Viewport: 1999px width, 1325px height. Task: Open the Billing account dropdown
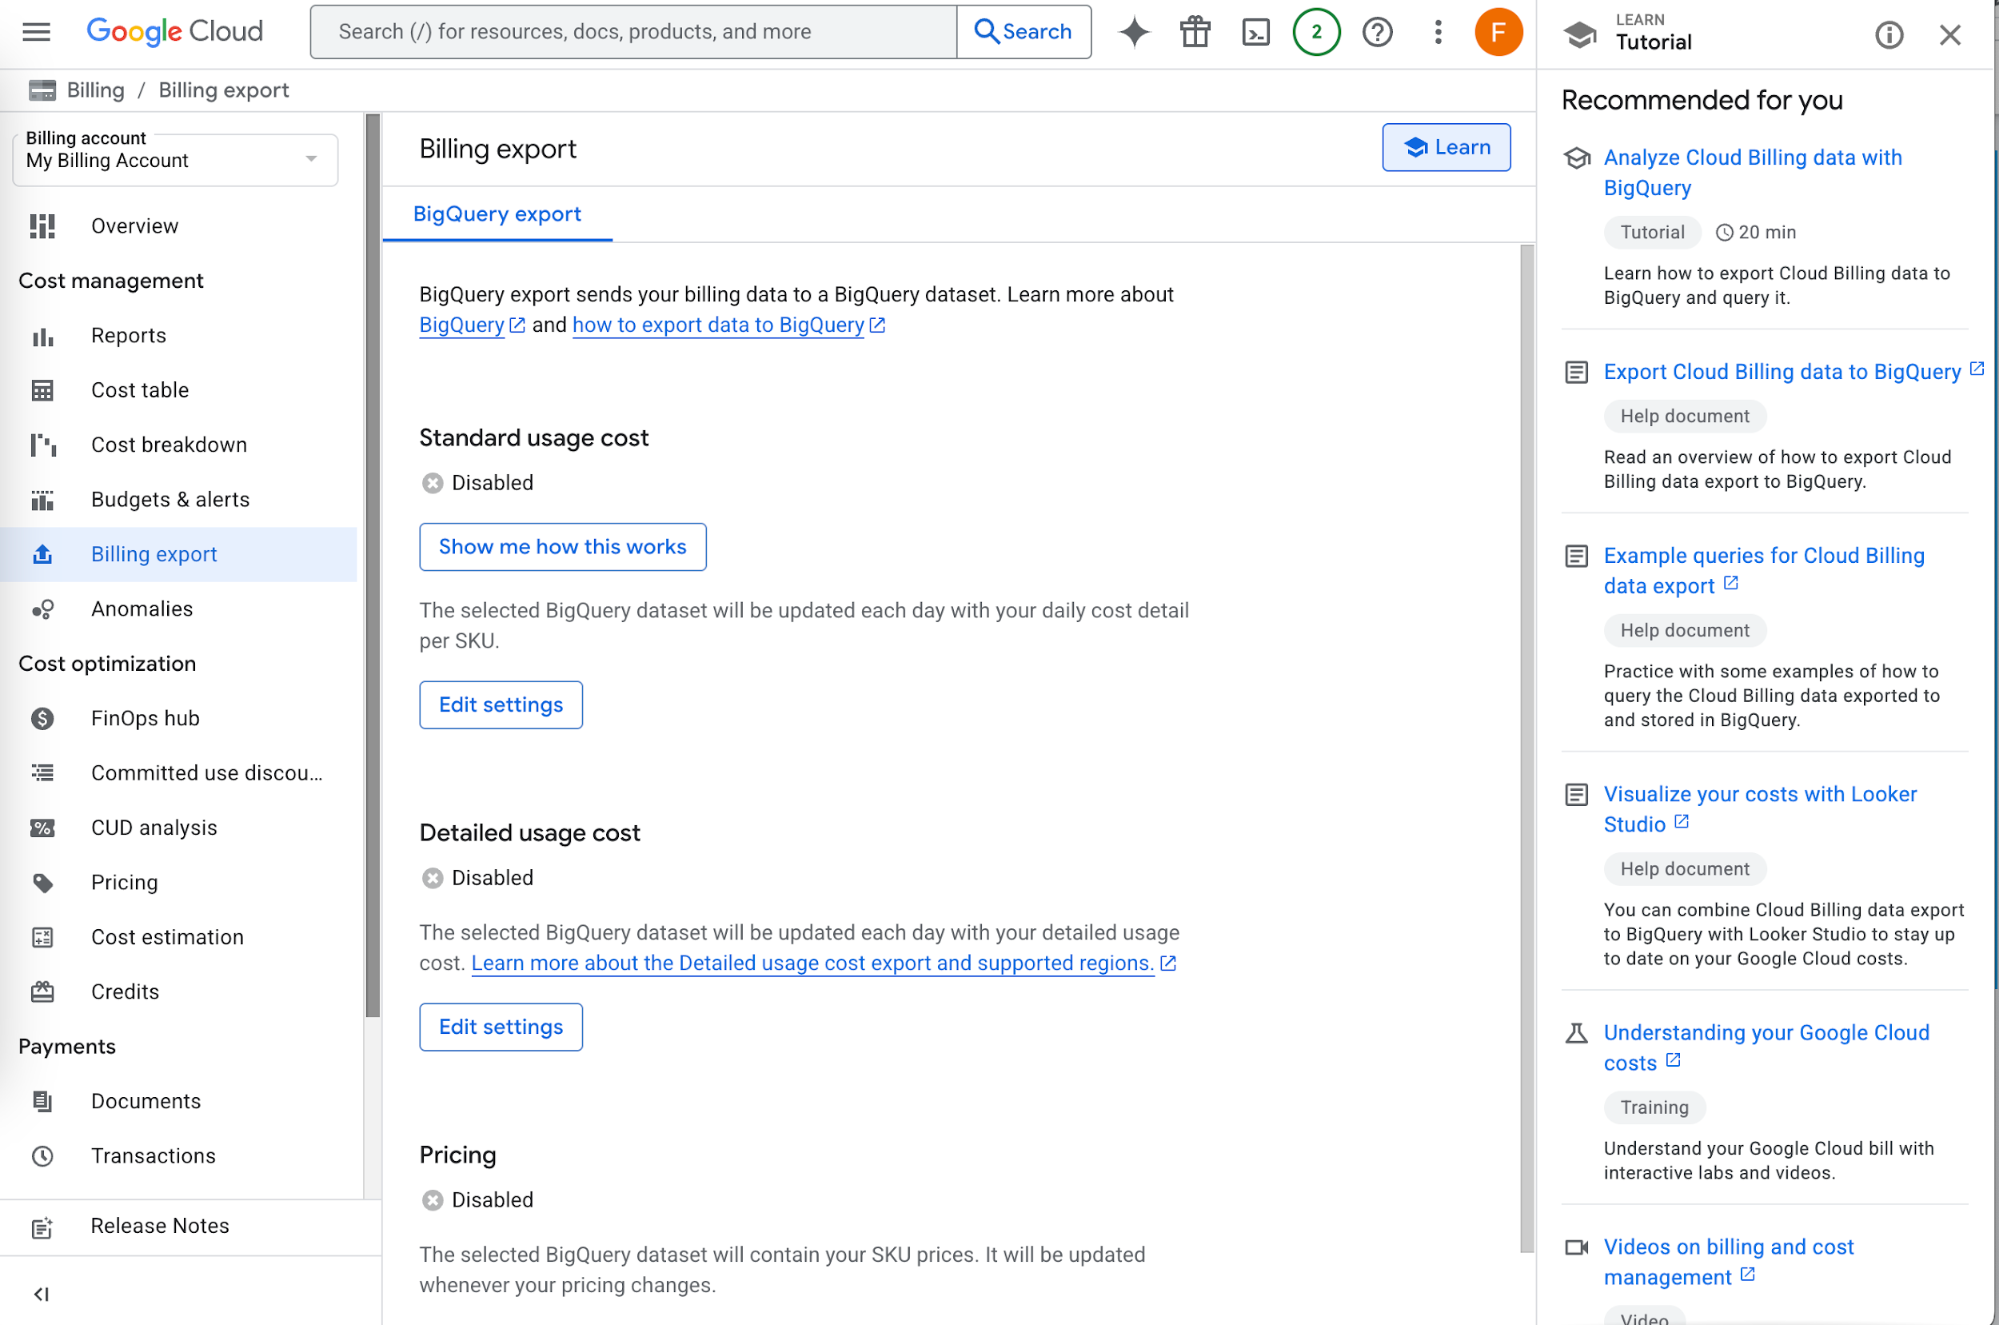(x=175, y=158)
